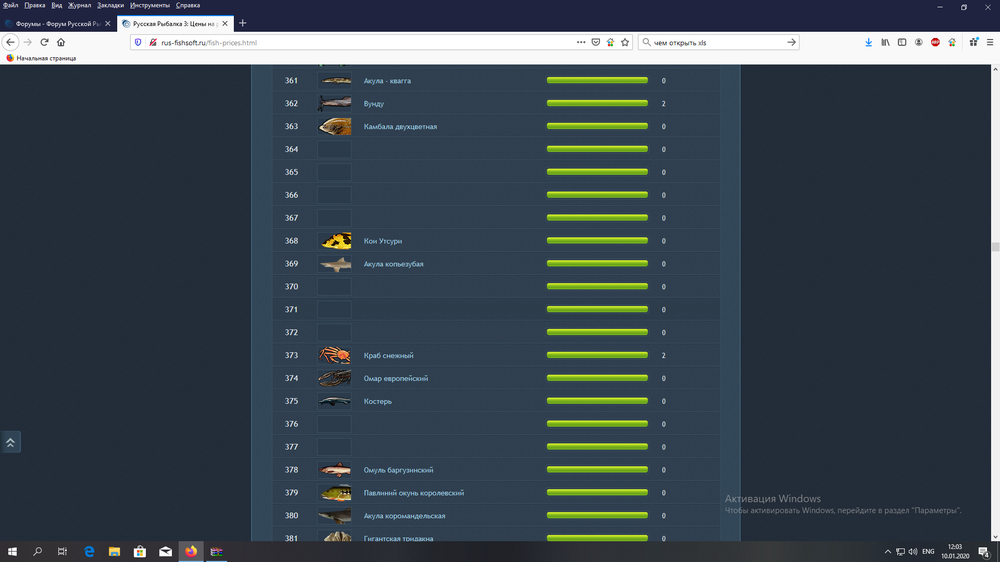Open the Firefox library icon
This screenshot has width=1000, height=562.
(885, 42)
